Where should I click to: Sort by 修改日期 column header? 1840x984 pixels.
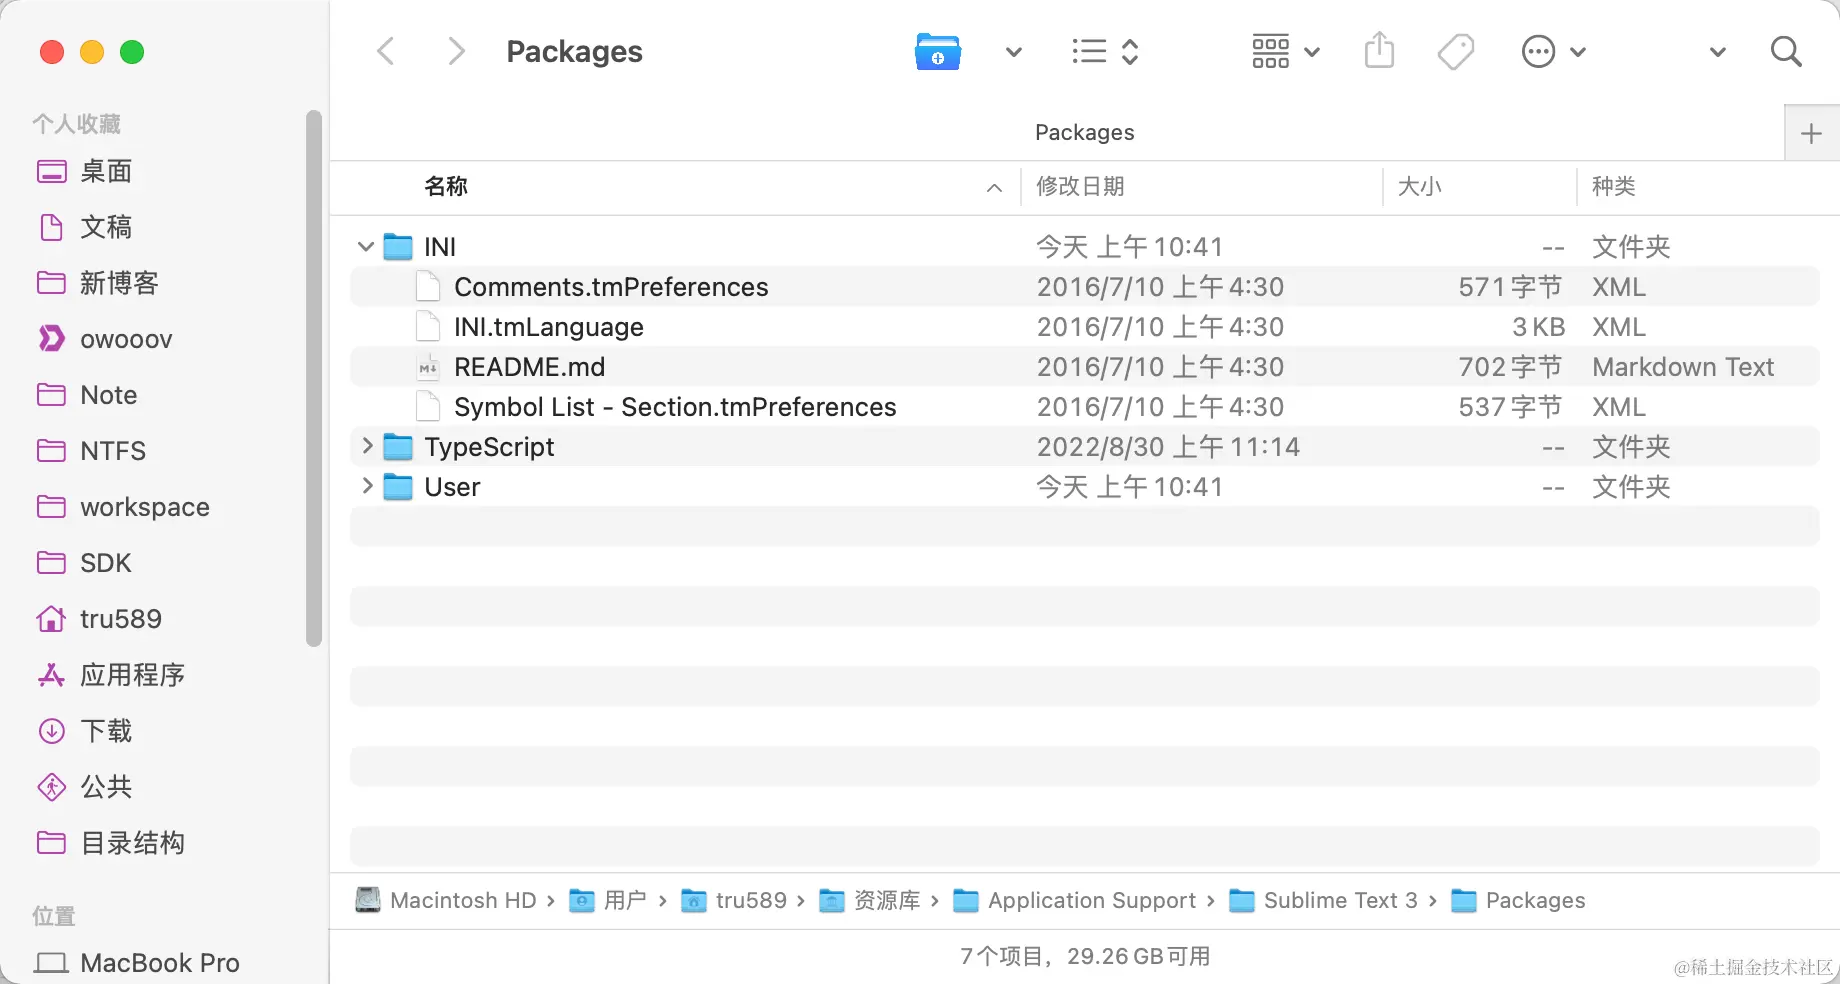pos(1080,186)
